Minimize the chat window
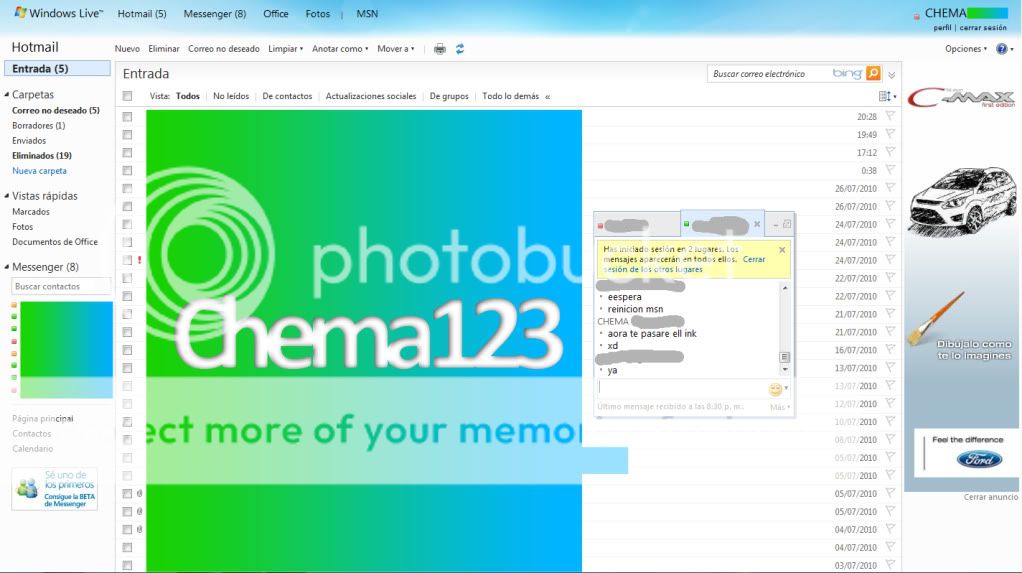 pyautogui.click(x=776, y=225)
